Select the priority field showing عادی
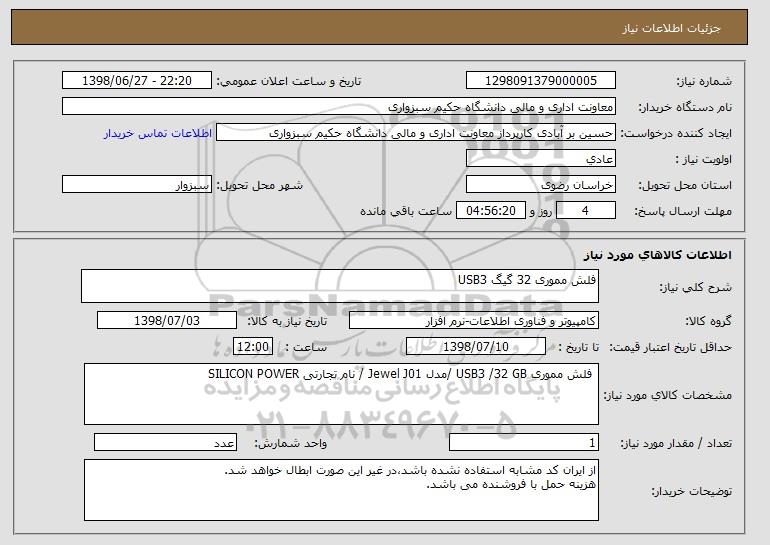 (541, 159)
